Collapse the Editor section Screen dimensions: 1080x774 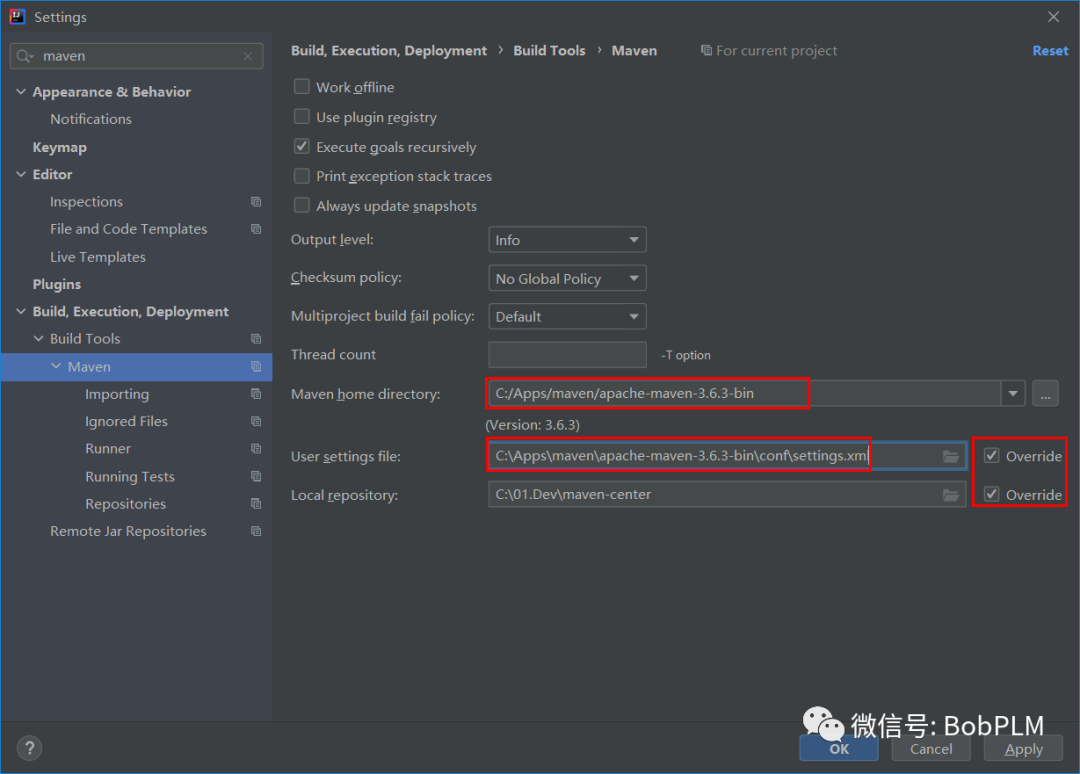coord(21,174)
